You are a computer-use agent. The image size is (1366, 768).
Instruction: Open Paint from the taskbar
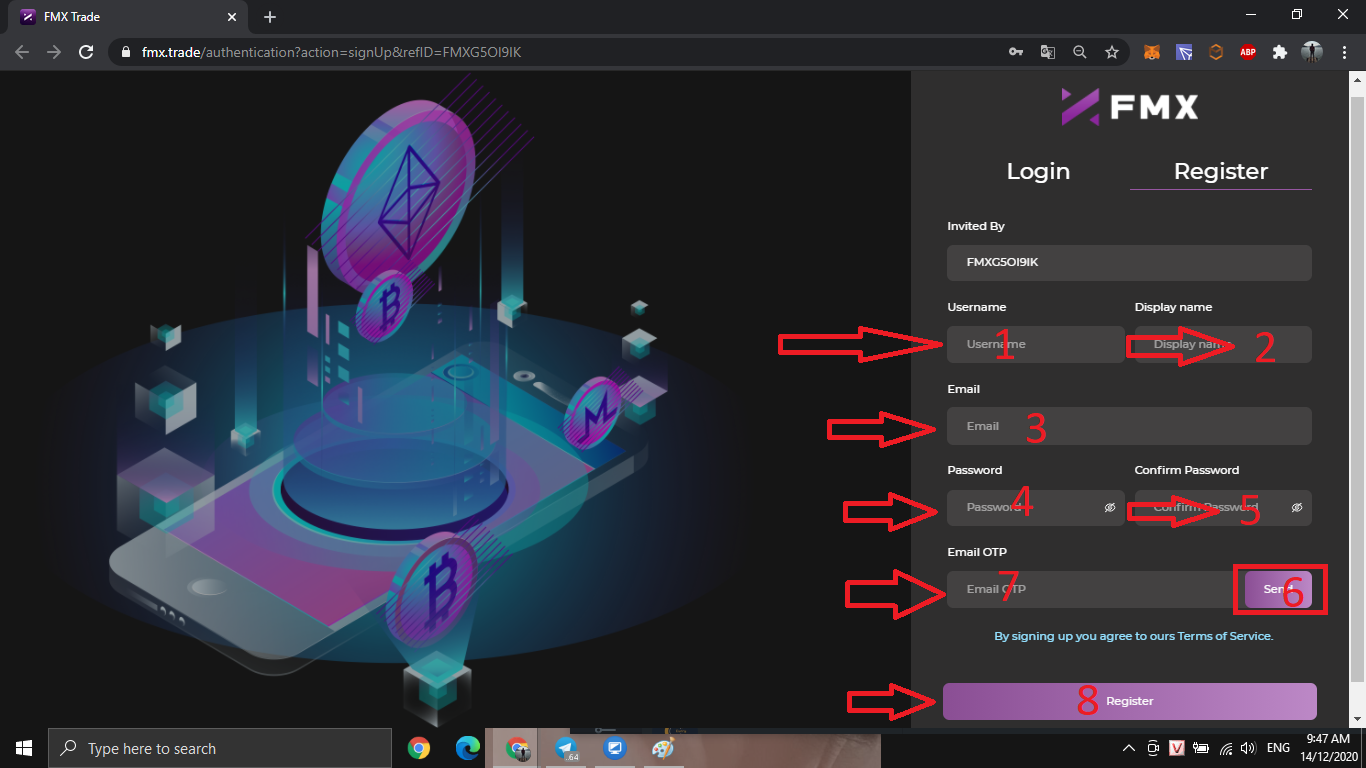click(x=663, y=748)
